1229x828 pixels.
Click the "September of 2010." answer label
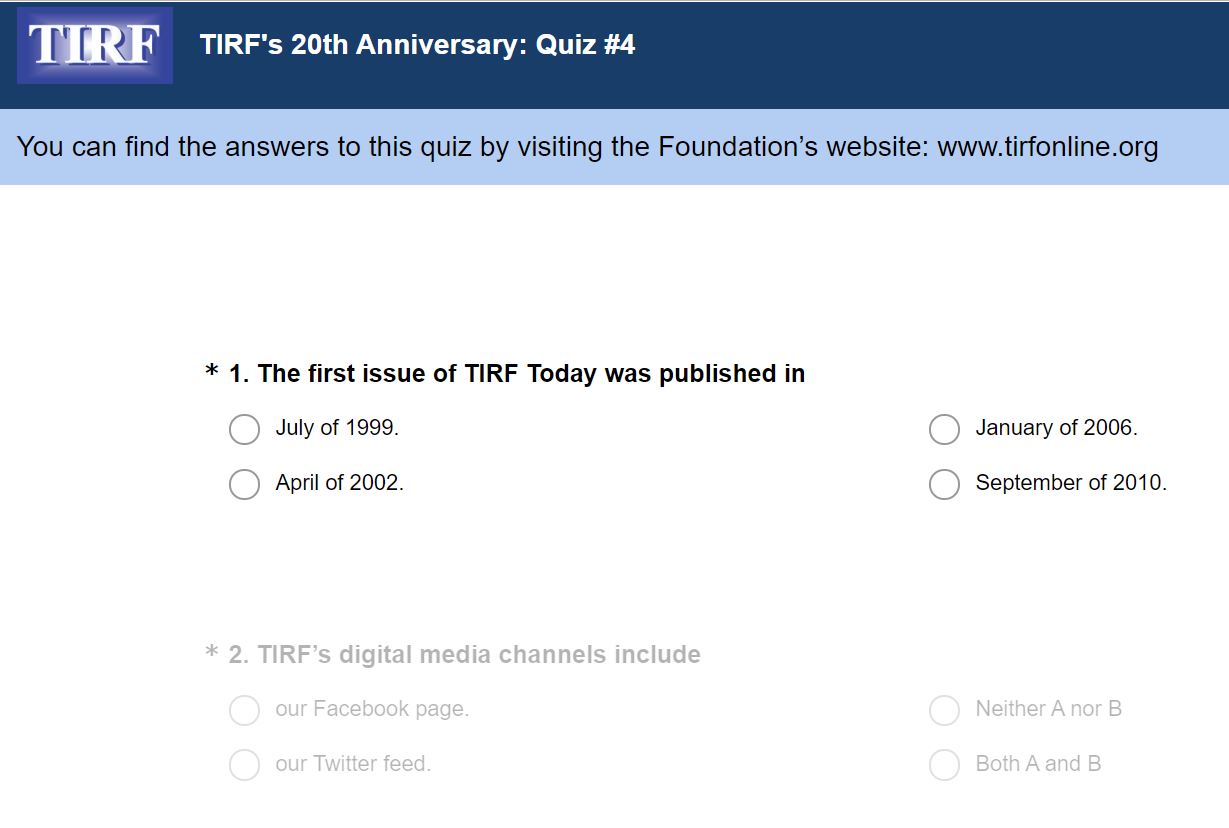pos(1071,483)
